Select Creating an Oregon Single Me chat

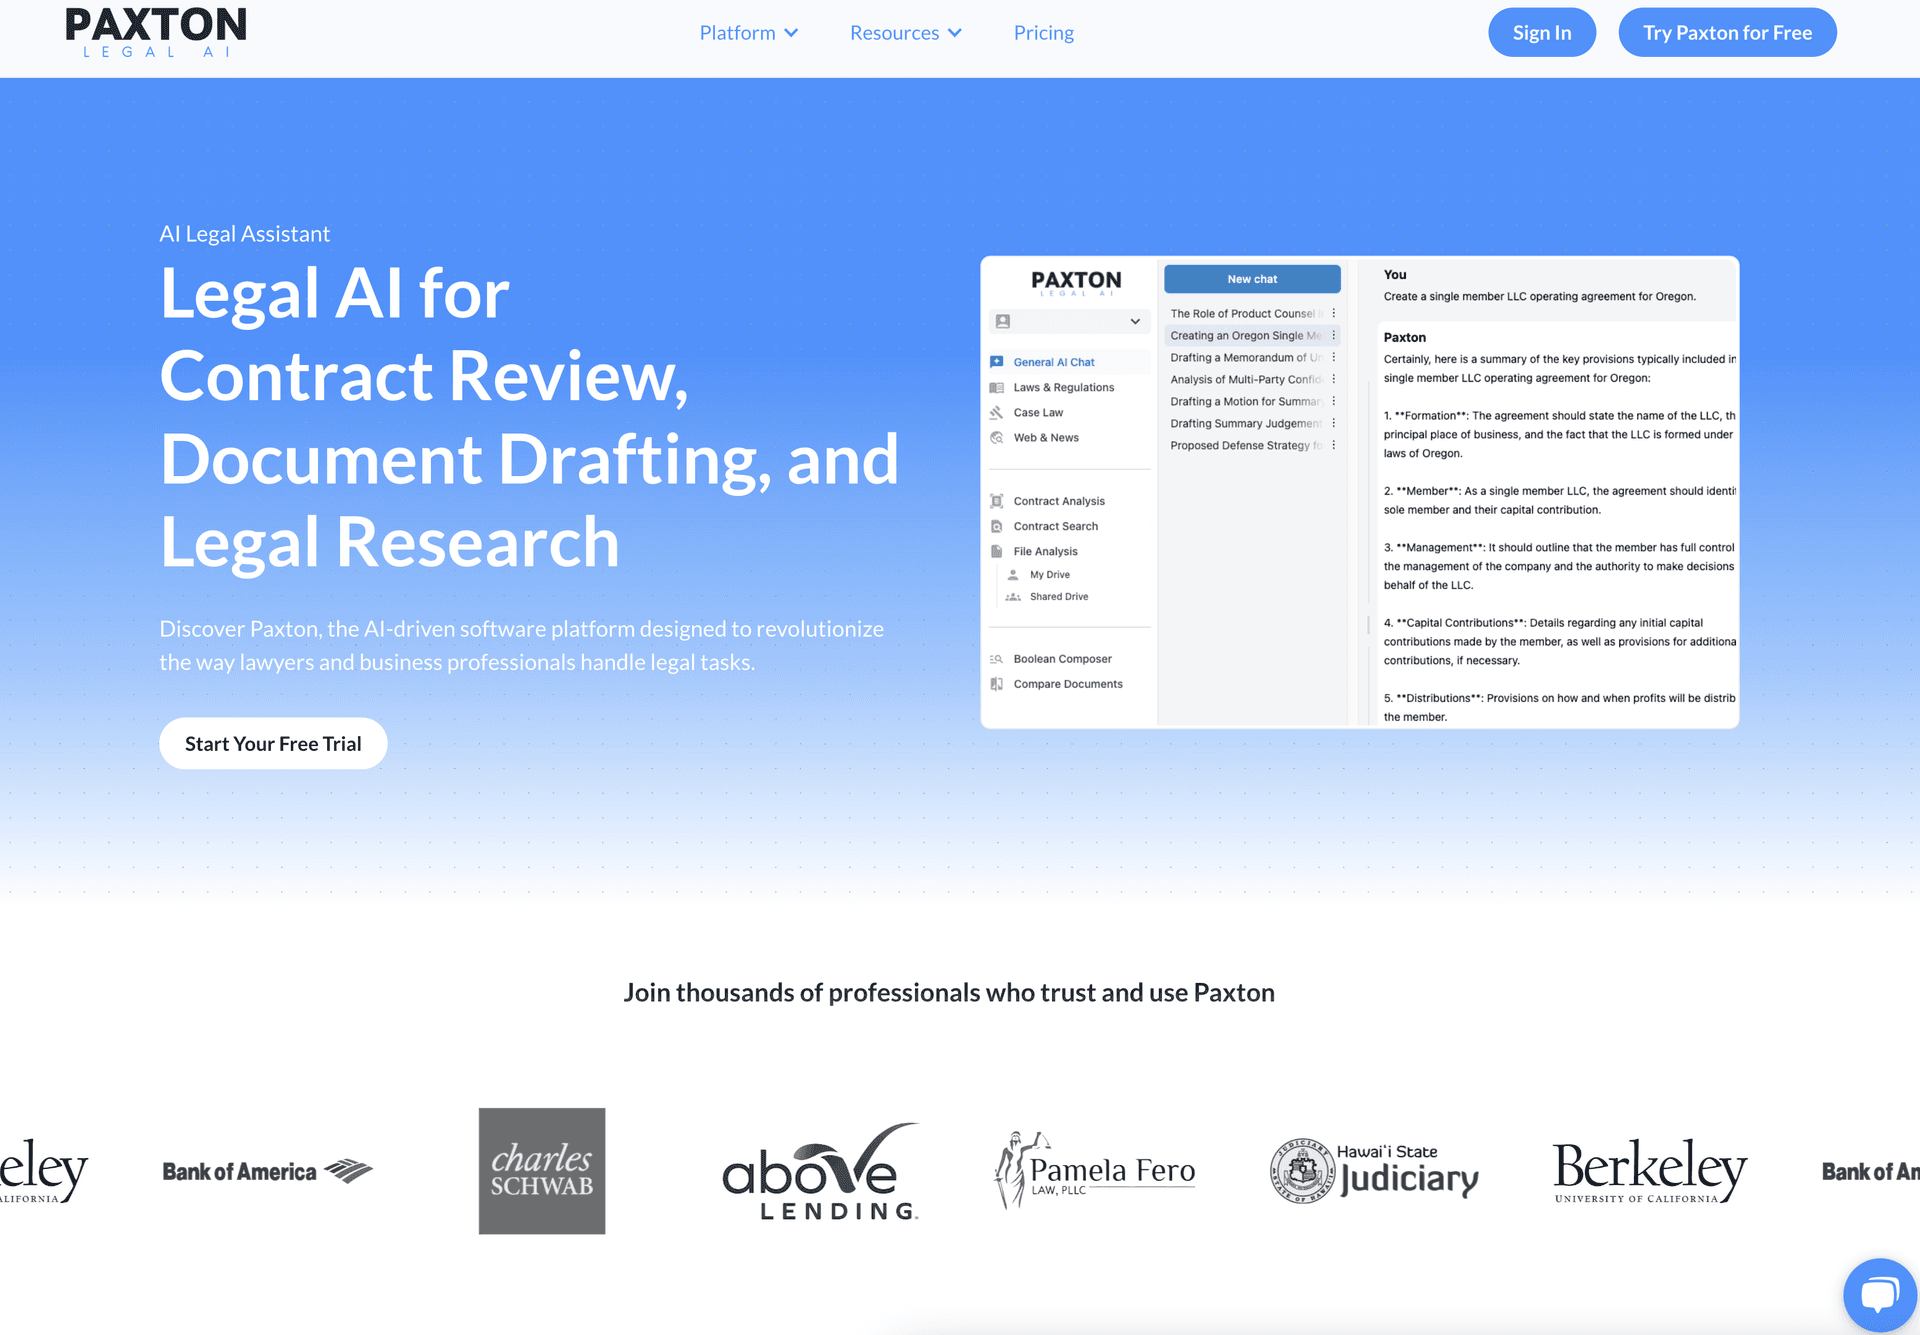coord(1246,335)
